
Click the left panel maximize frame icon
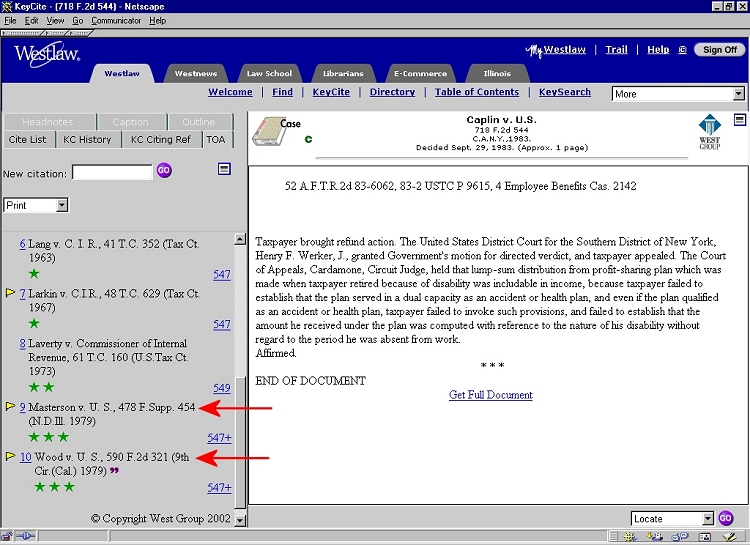(x=225, y=169)
